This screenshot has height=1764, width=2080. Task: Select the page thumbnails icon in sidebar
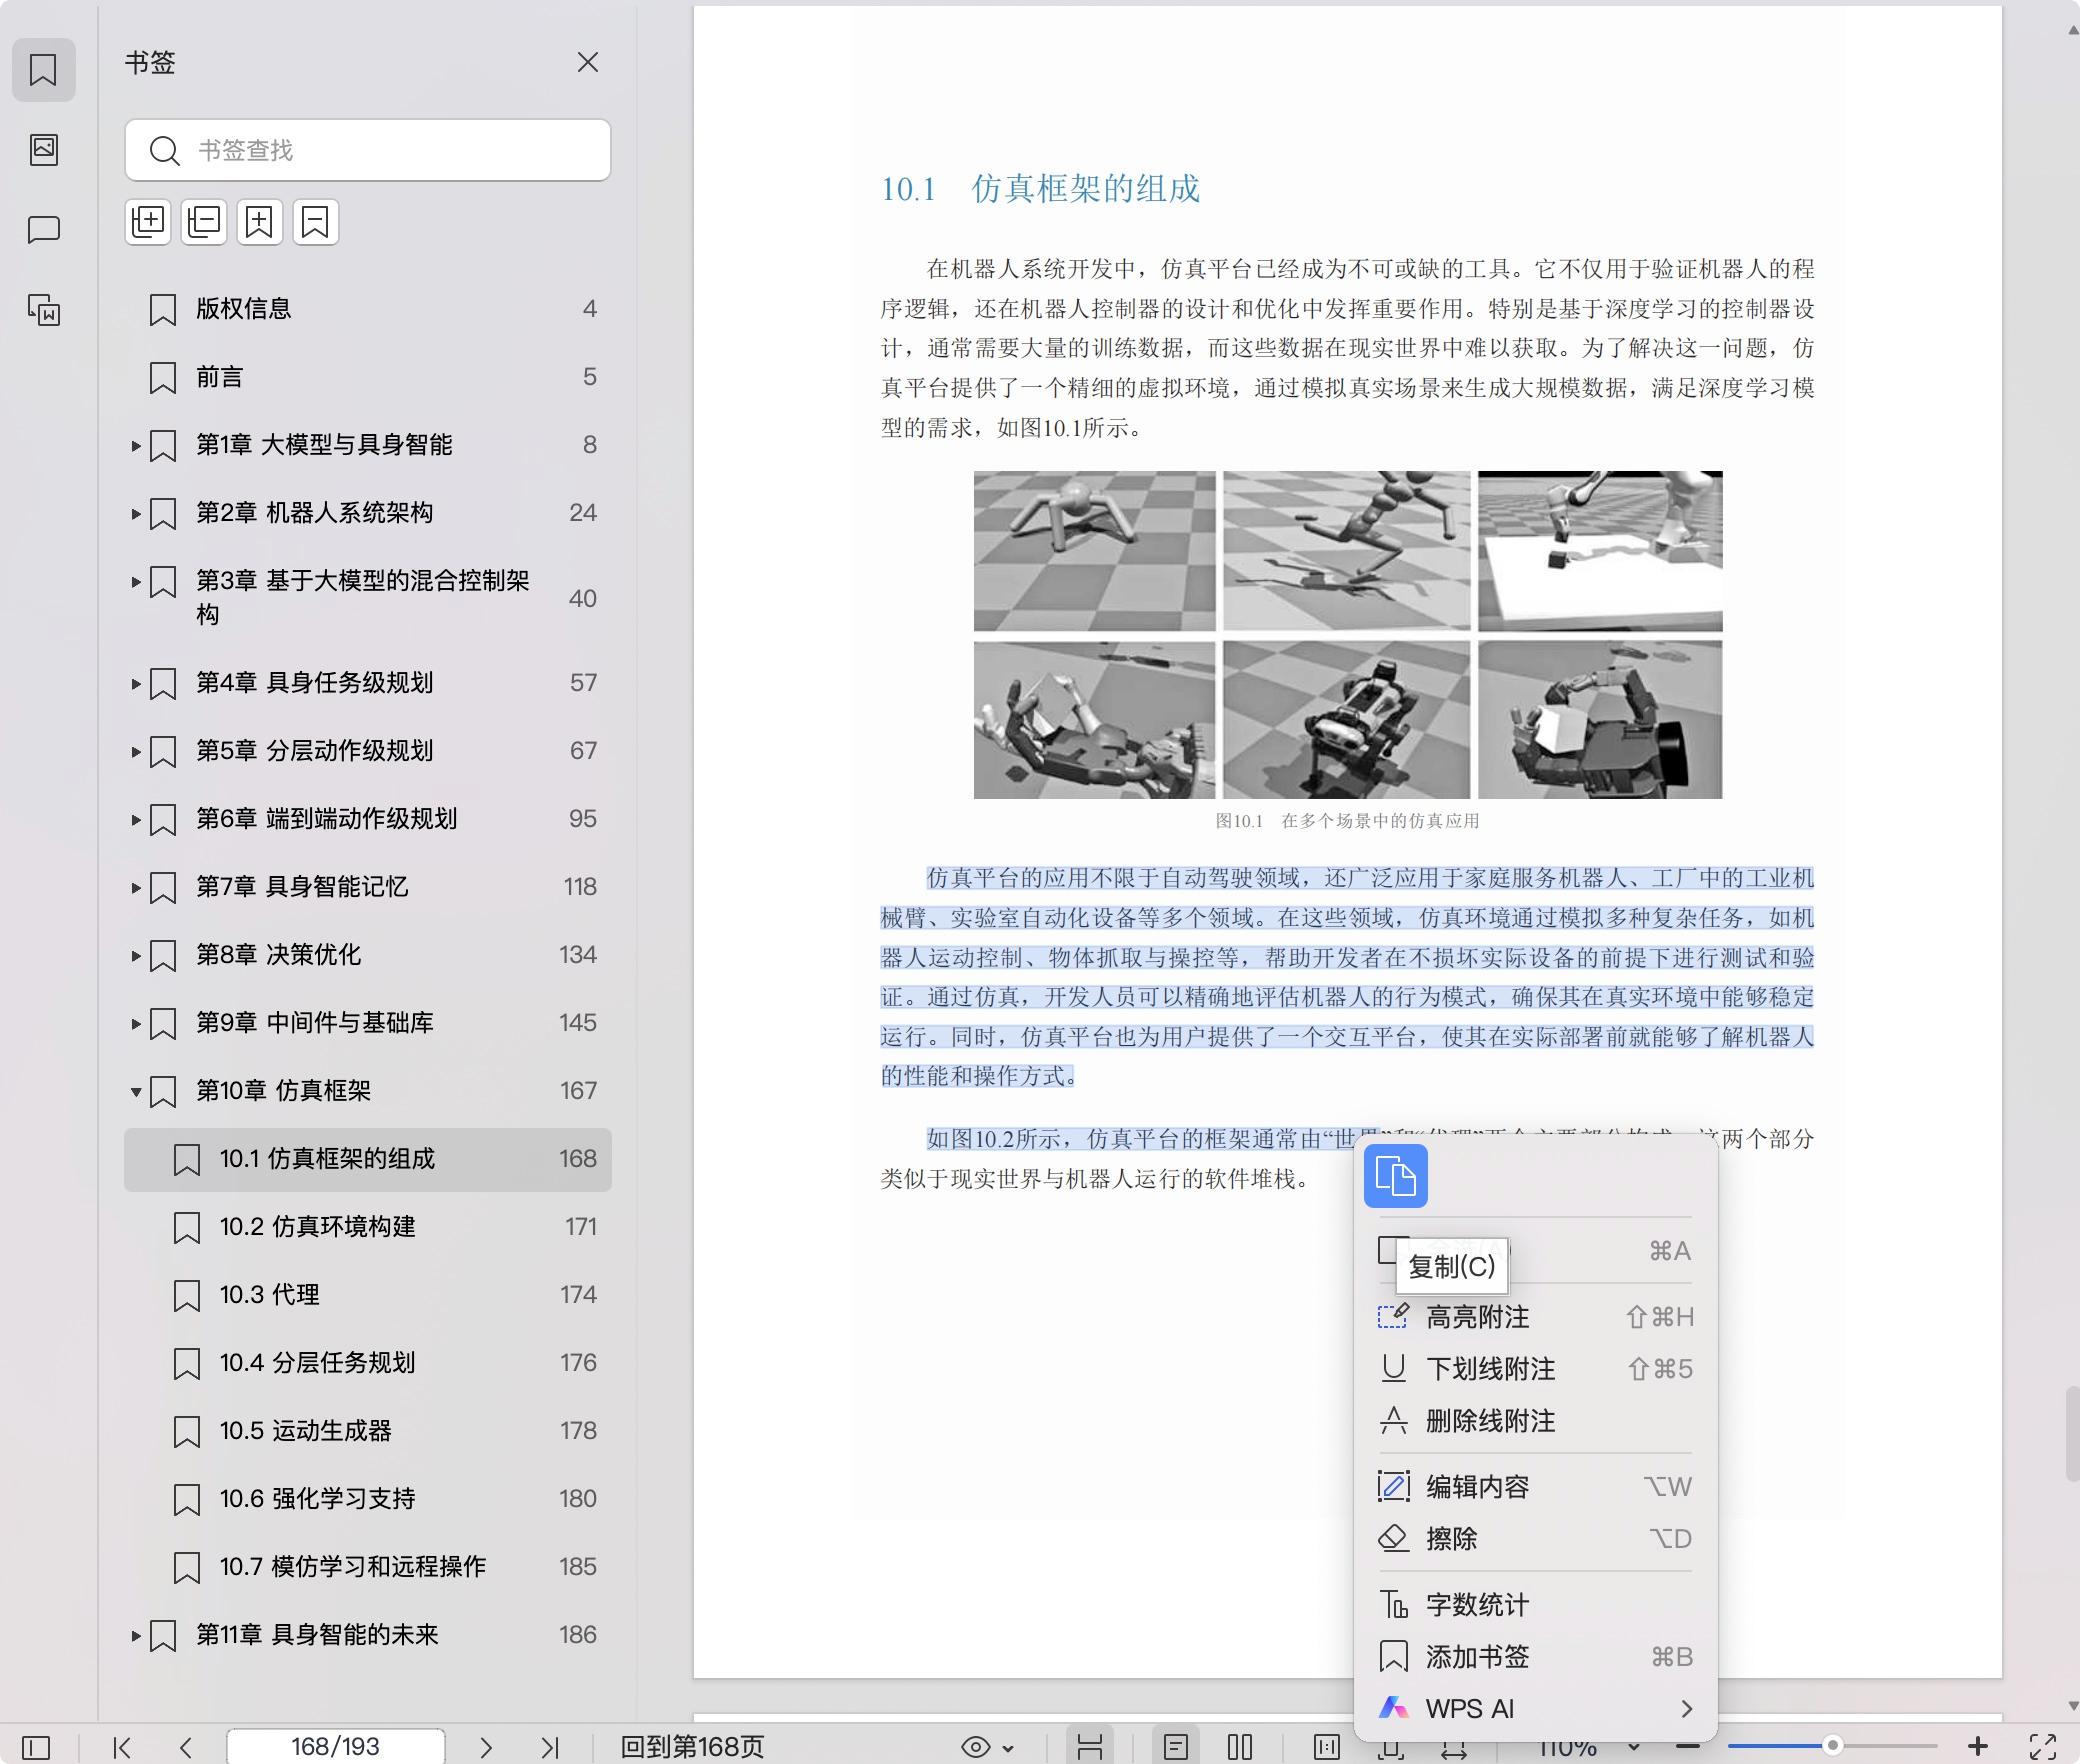pos(43,150)
